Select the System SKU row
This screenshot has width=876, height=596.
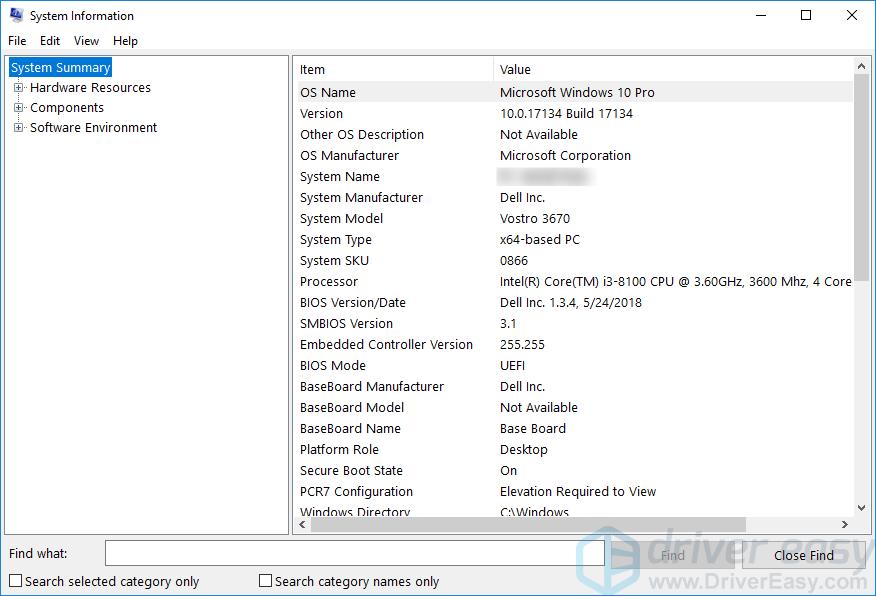click(575, 261)
